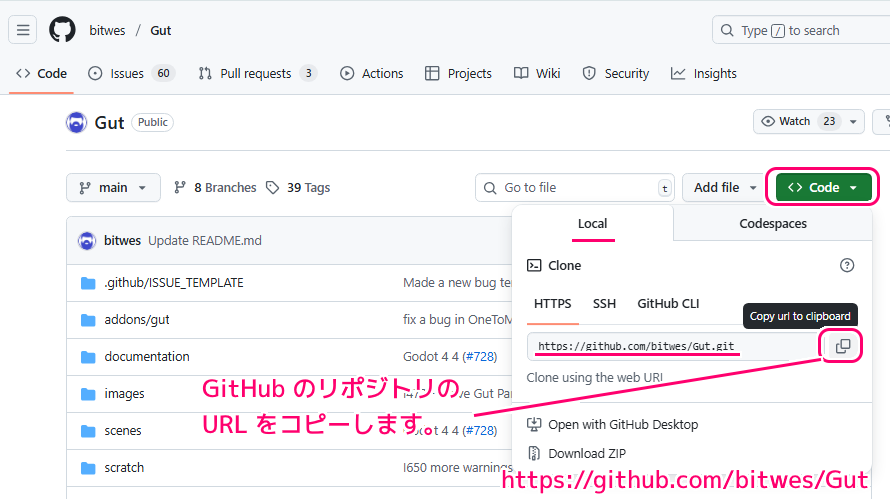
Task: Select the SSH clone method tab
Action: pos(604,304)
